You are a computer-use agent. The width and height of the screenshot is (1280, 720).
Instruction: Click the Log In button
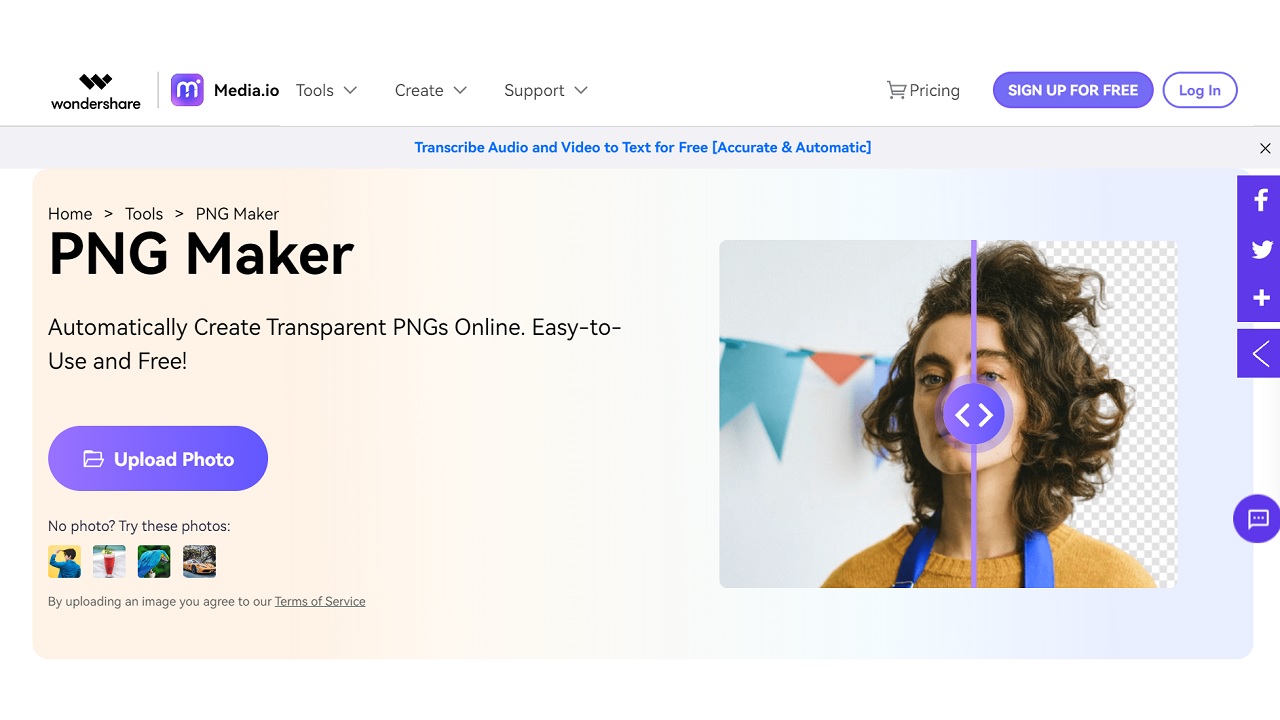tap(1200, 90)
